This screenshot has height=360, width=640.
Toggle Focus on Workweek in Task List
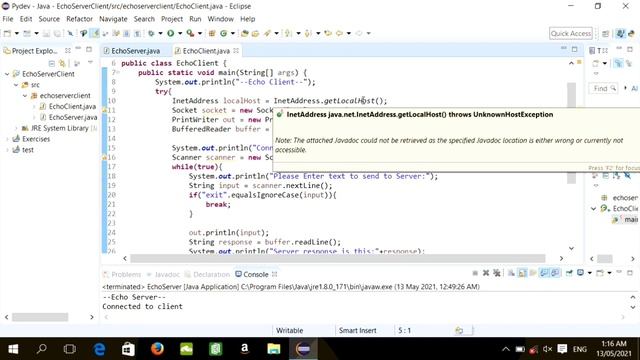pyautogui.click(x=619, y=63)
